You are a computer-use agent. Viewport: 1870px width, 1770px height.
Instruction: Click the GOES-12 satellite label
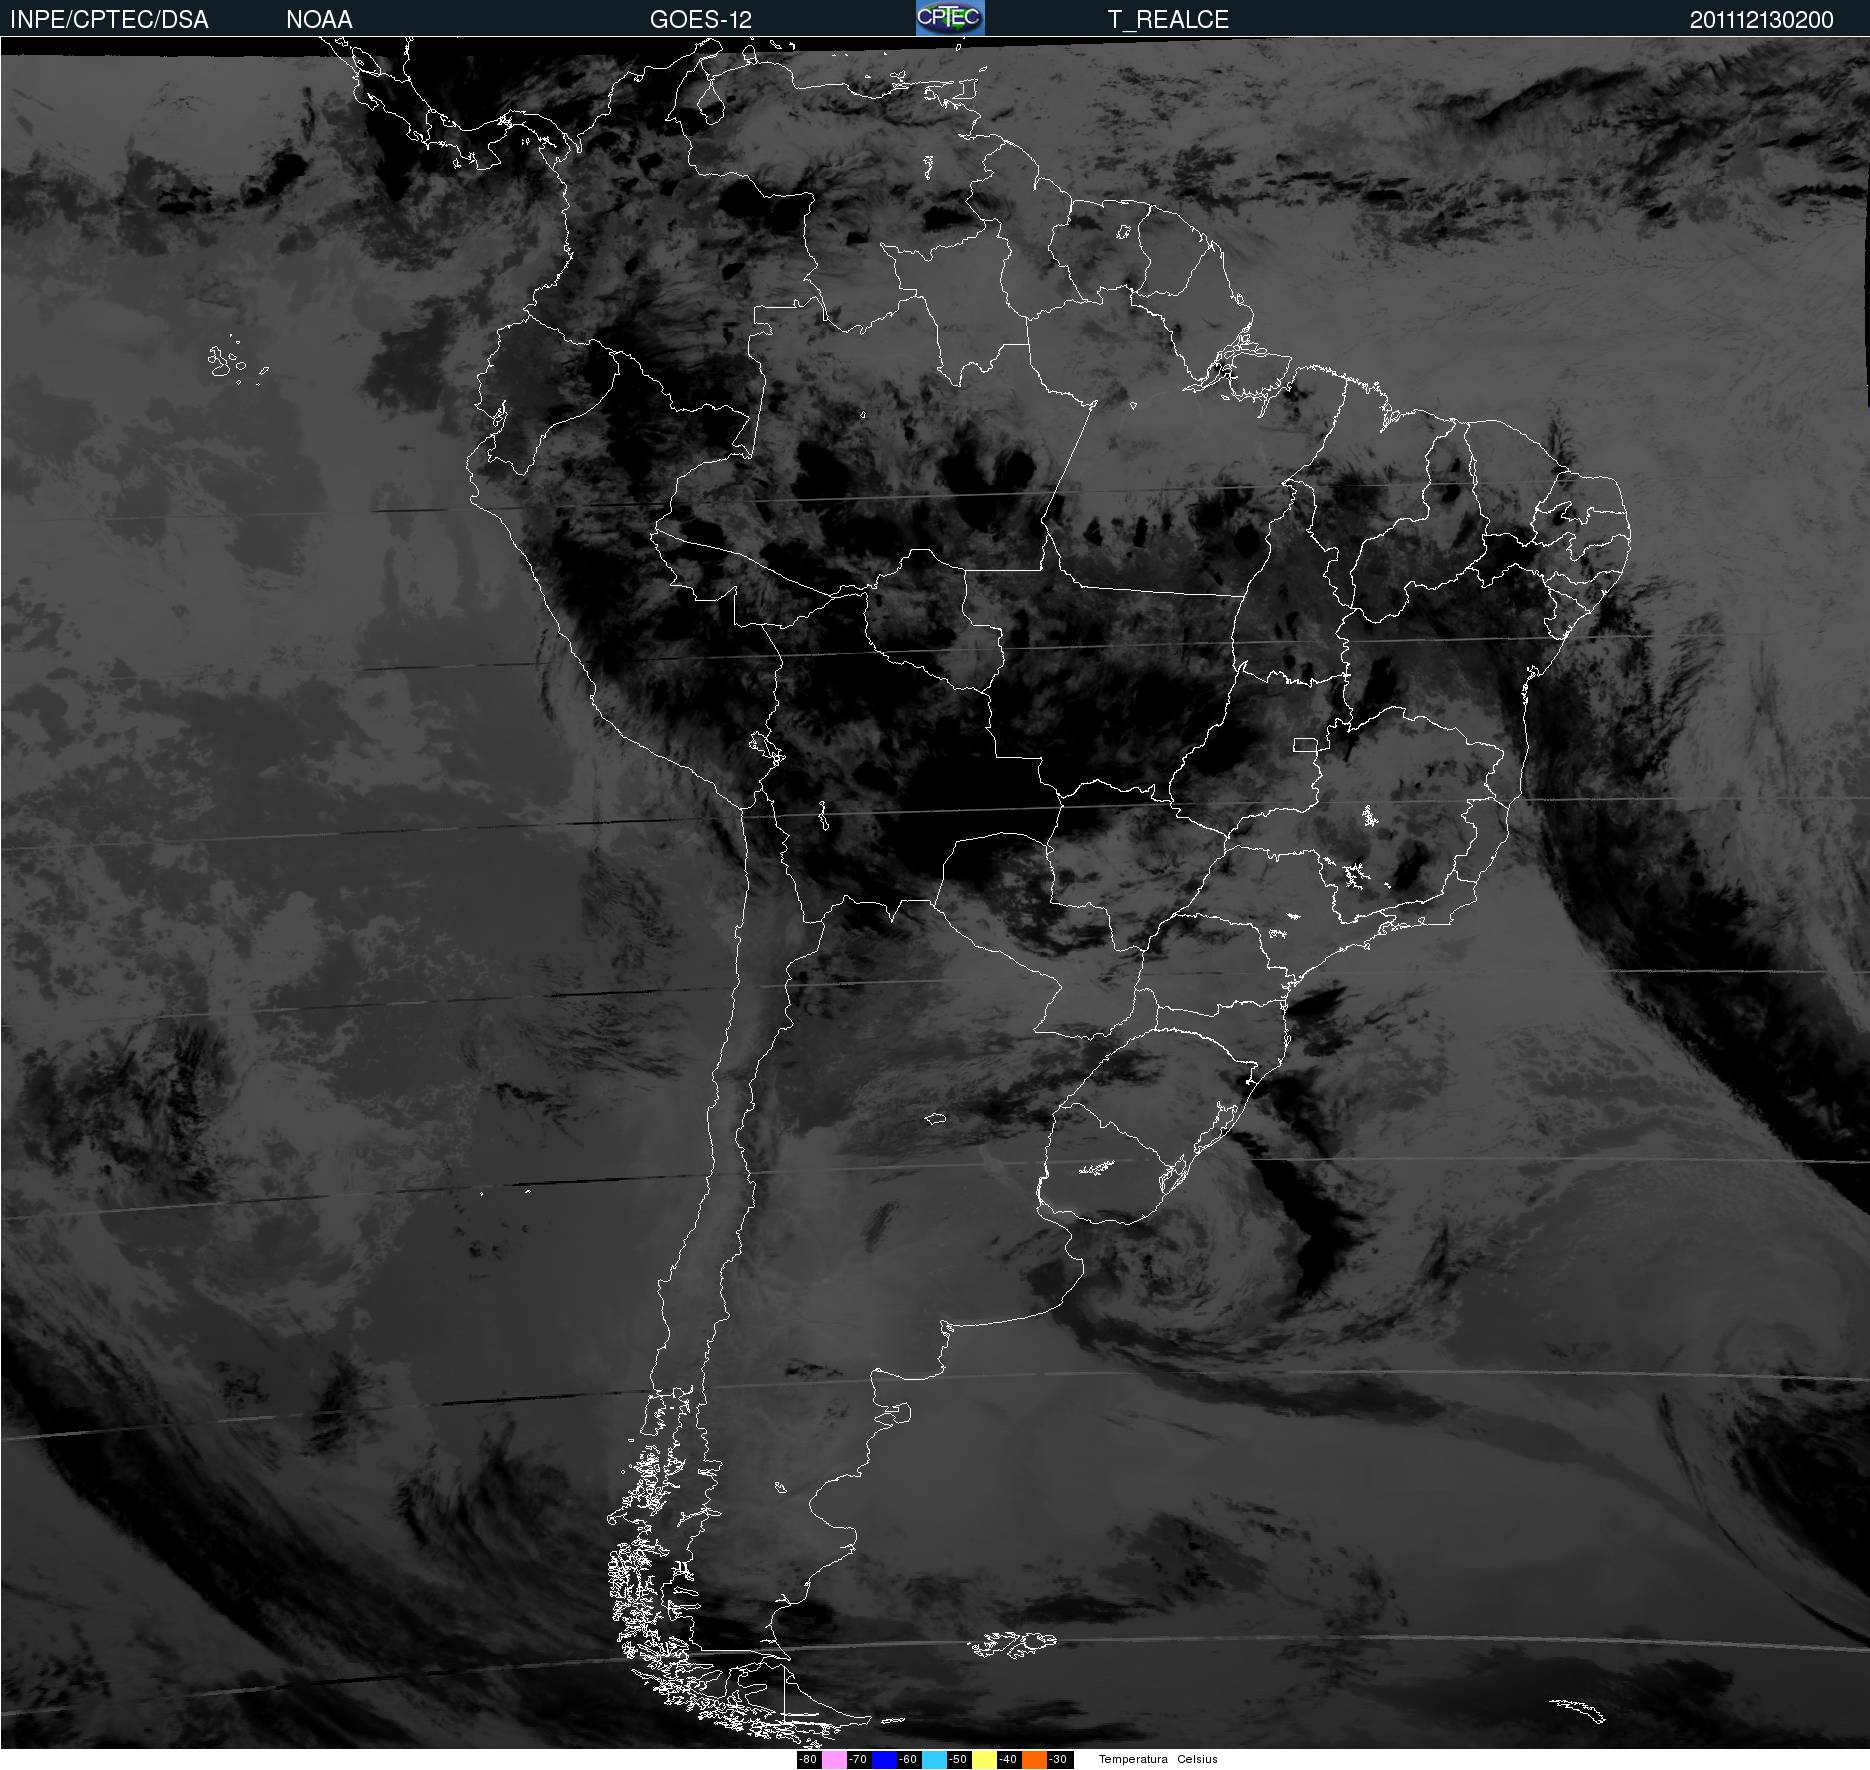point(700,20)
